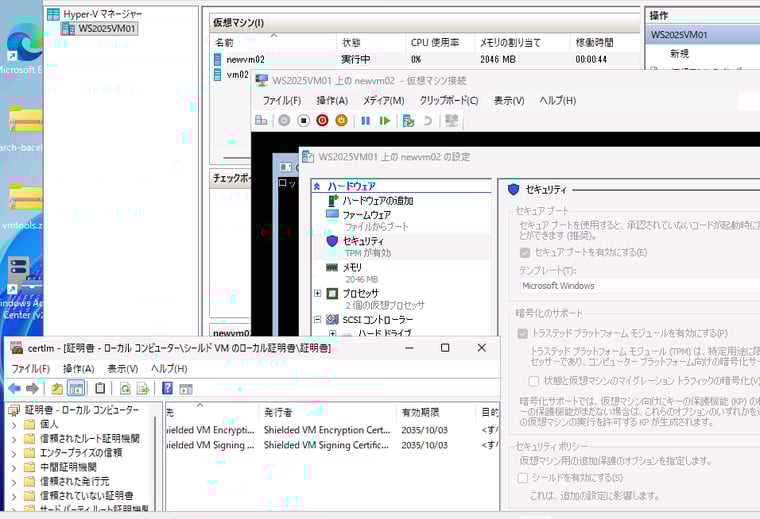This screenshot has width=760, height=519.
Task: Click the grayed Start icon in VM toolbar
Action: (x=285, y=120)
